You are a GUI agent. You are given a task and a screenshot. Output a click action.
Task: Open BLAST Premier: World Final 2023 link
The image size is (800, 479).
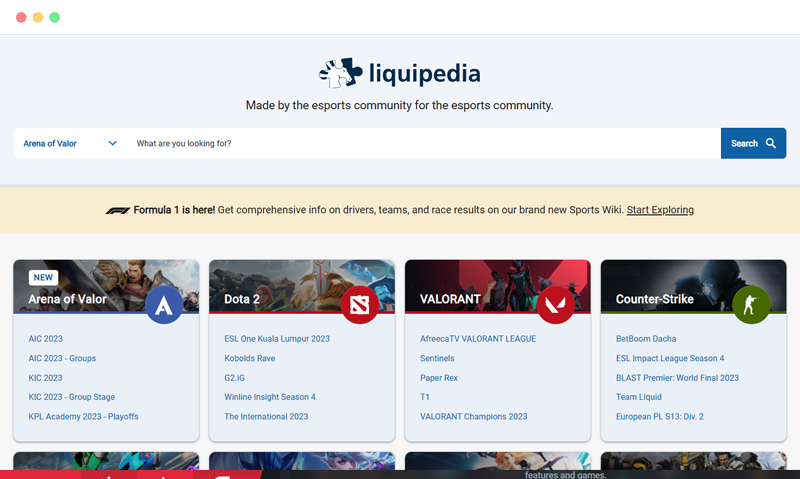677,377
